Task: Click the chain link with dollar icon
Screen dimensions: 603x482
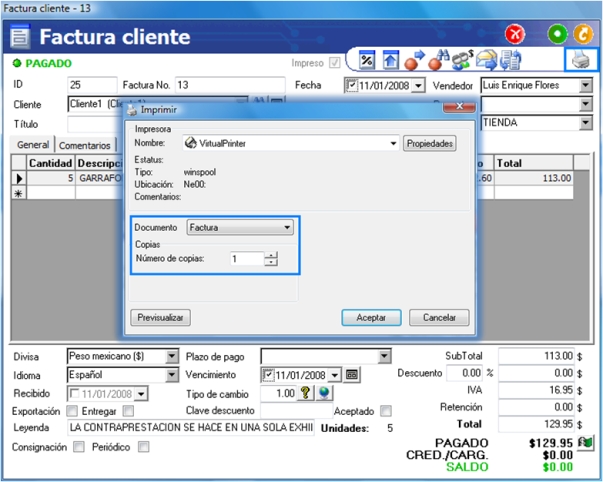Action: (462, 61)
